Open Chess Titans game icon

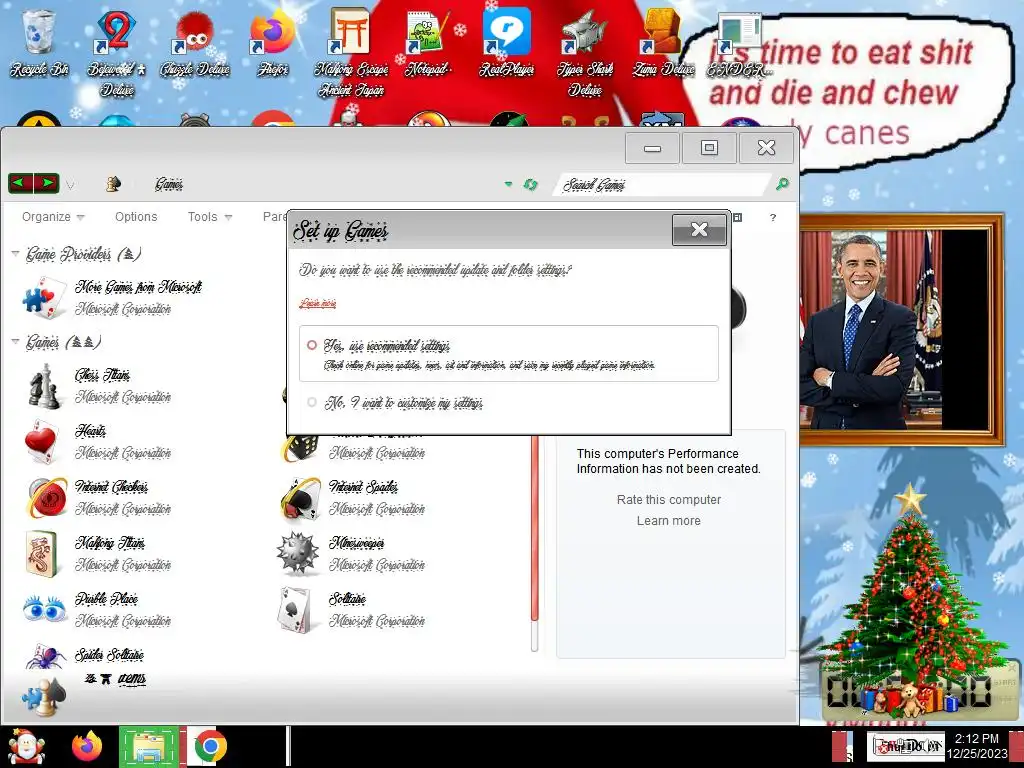tap(44, 386)
